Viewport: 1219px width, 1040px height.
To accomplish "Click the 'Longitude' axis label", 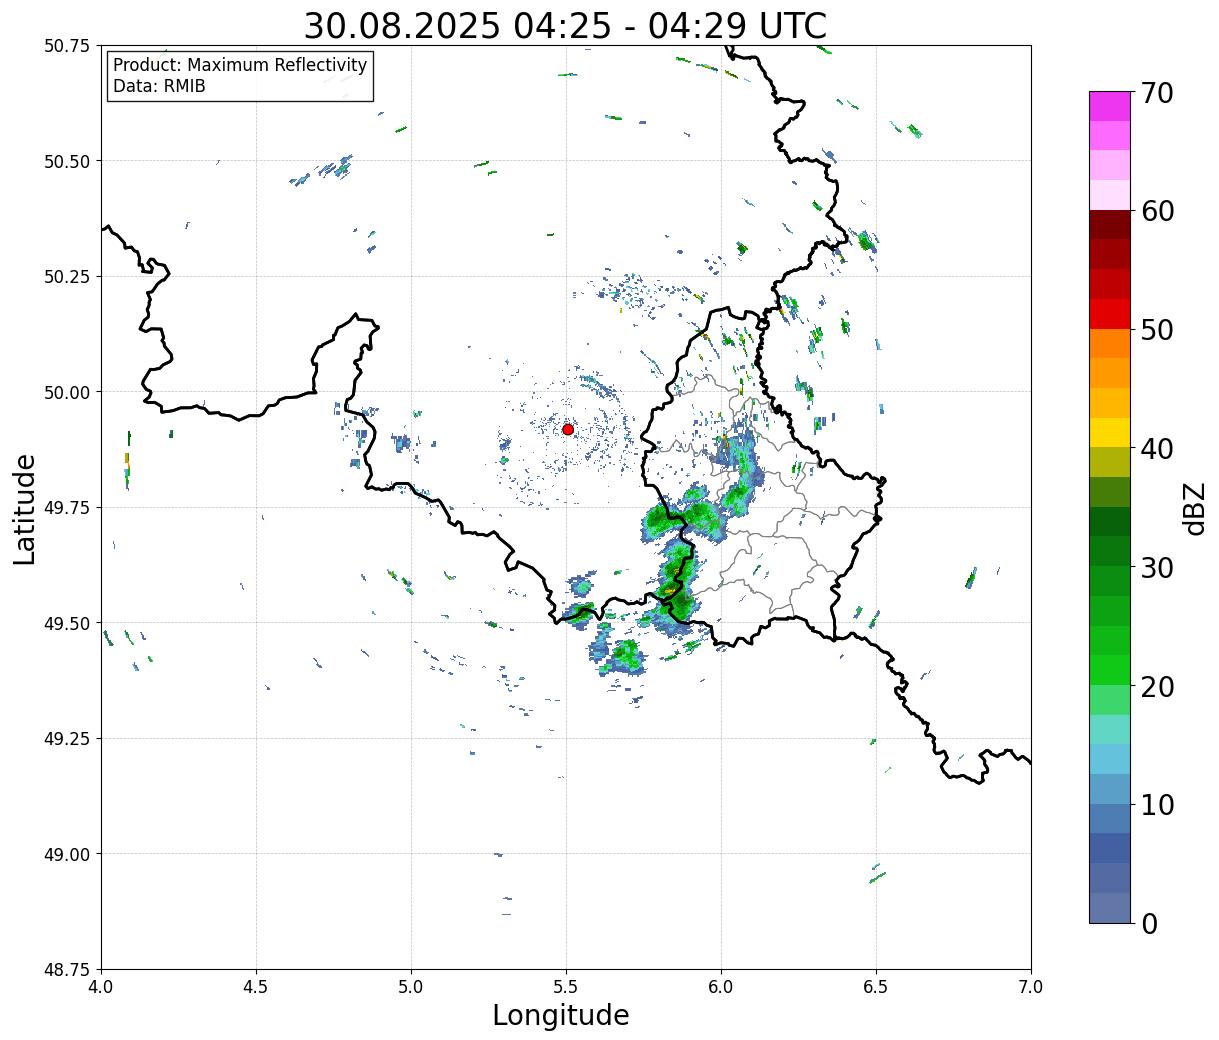I will click(x=561, y=1015).
